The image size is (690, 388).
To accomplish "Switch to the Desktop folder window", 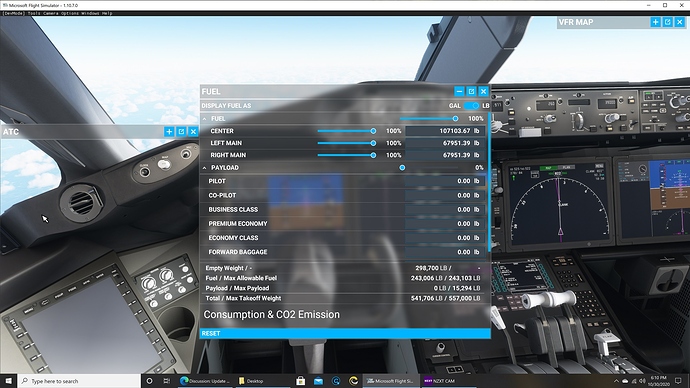I will (x=262, y=381).
